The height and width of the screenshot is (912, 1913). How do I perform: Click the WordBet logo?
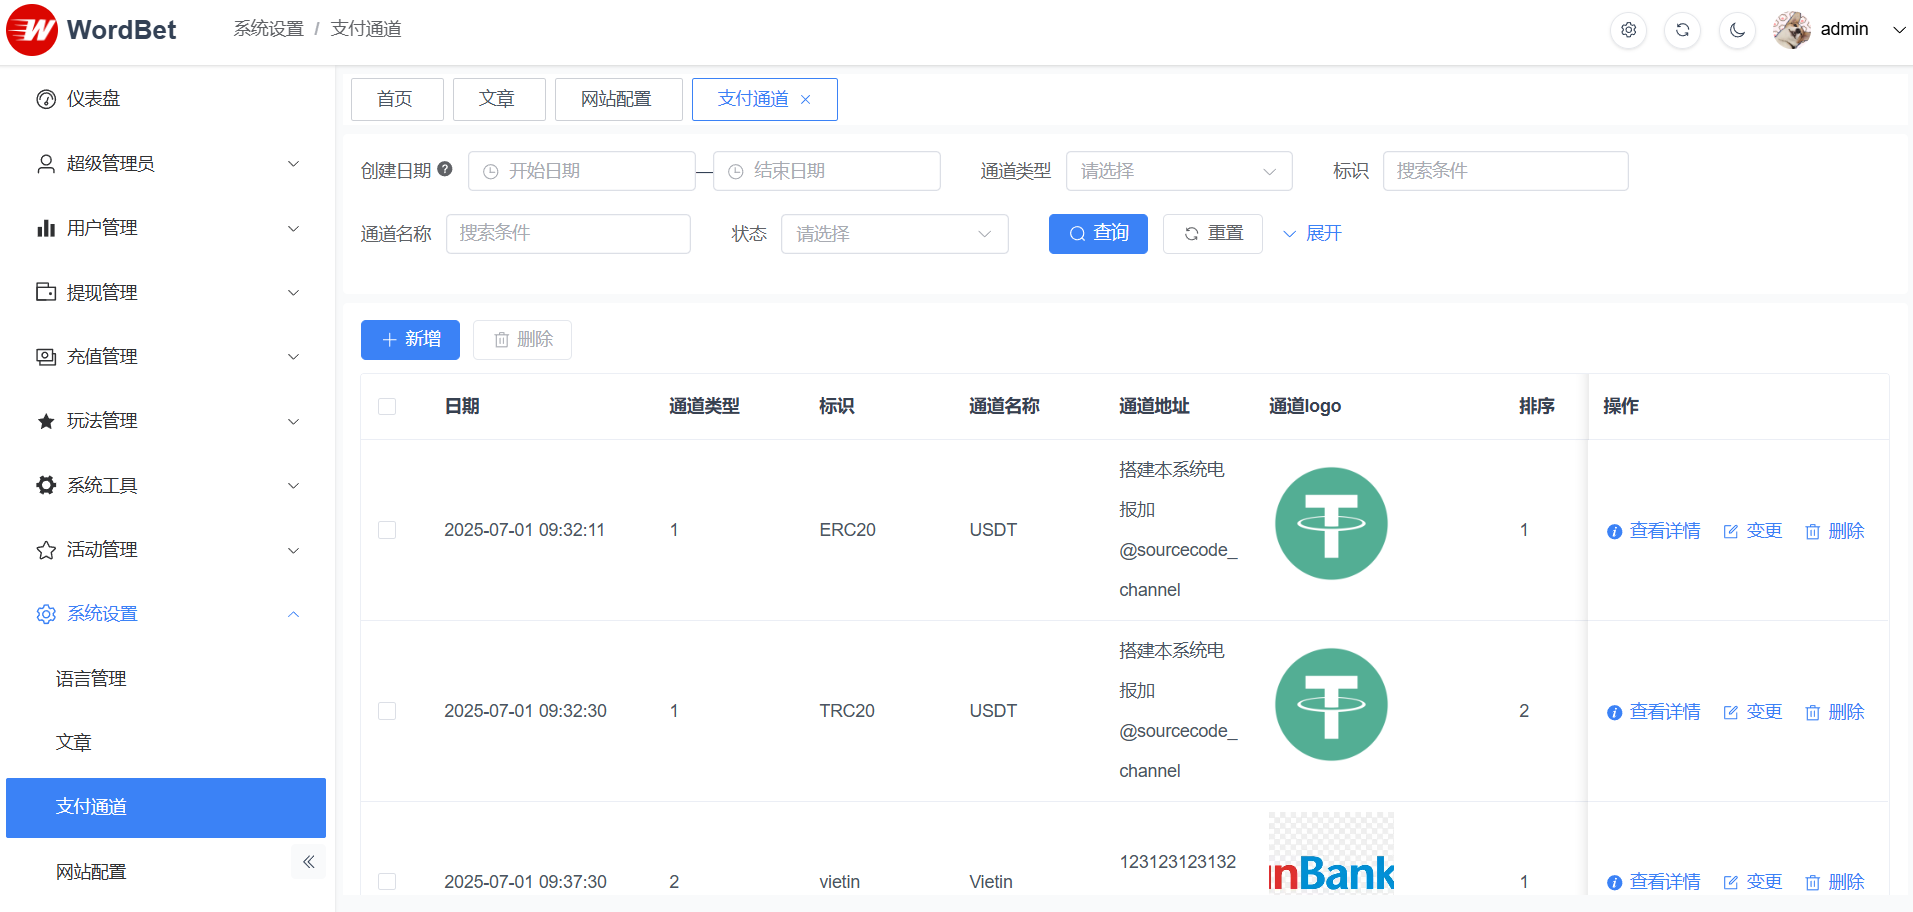[x=92, y=30]
